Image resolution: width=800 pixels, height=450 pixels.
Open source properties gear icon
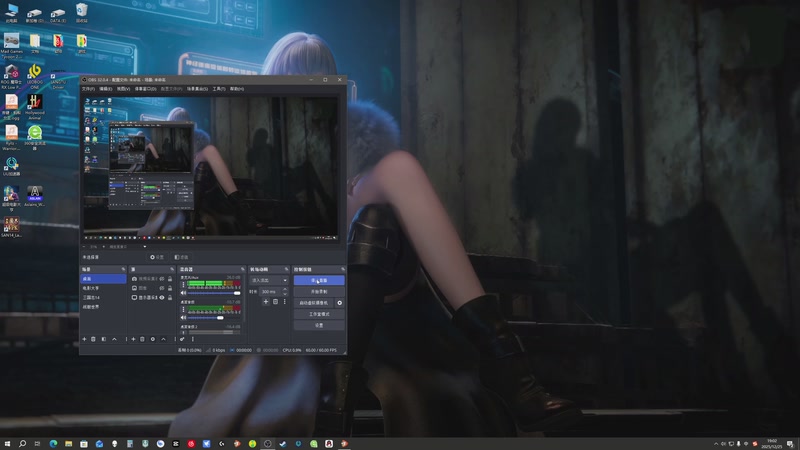tap(153, 339)
